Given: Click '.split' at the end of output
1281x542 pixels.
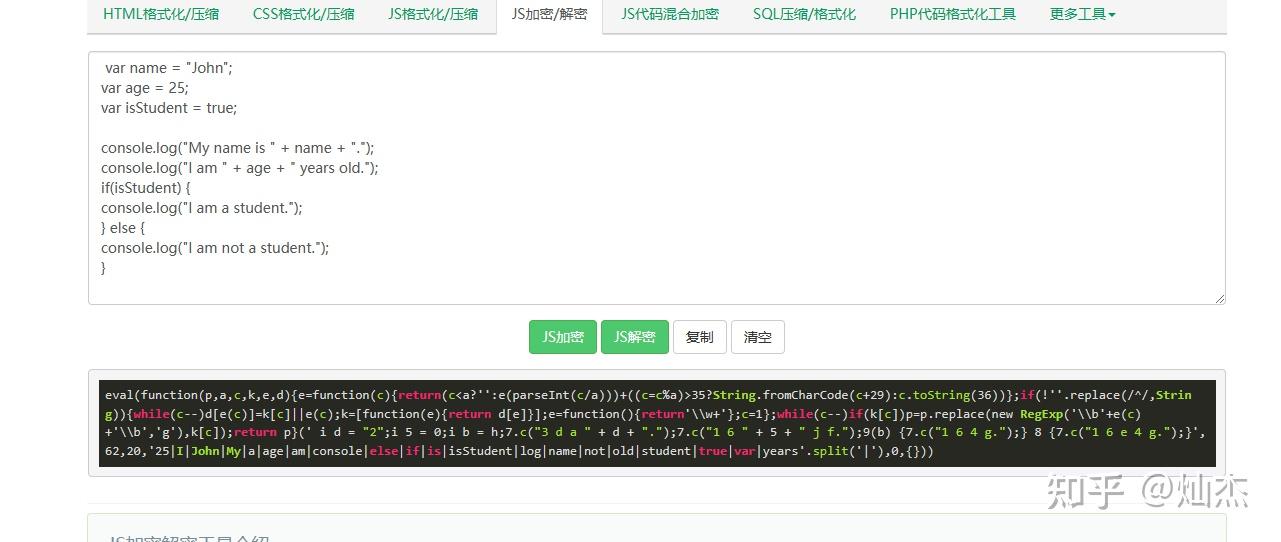Looking at the screenshot, I should pos(819,451).
